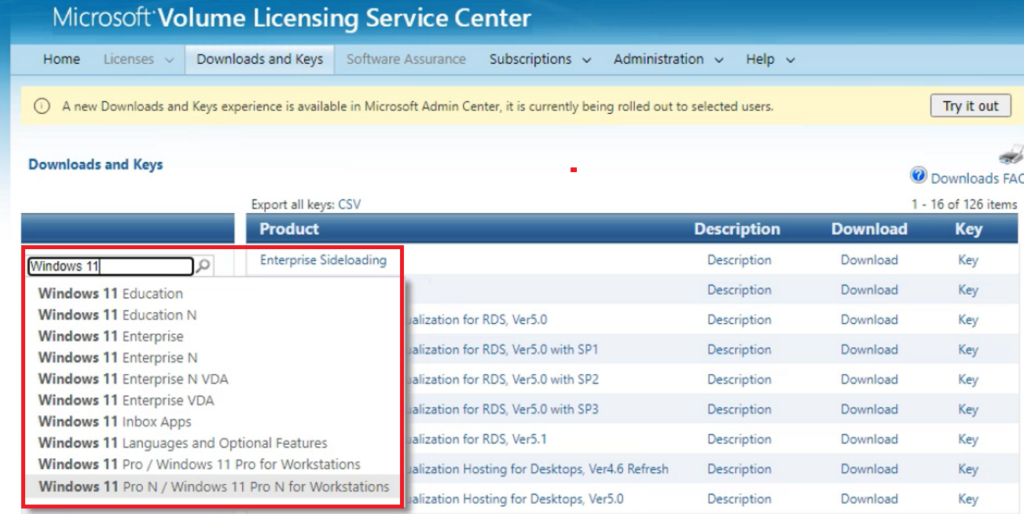
Task: Select Windows 11 Pro / Pro for Workstations suggestion
Action: click(x=199, y=464)
